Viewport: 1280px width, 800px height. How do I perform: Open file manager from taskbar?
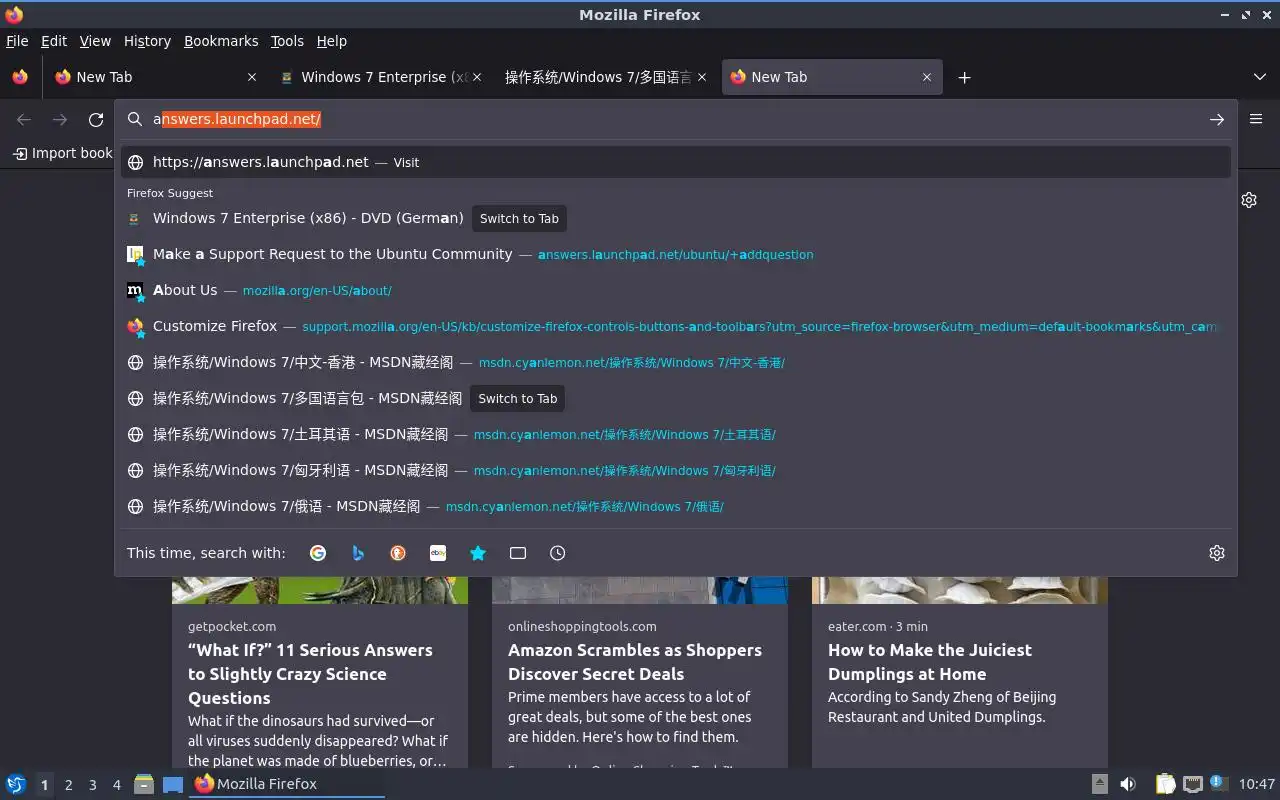coord(144,784)
